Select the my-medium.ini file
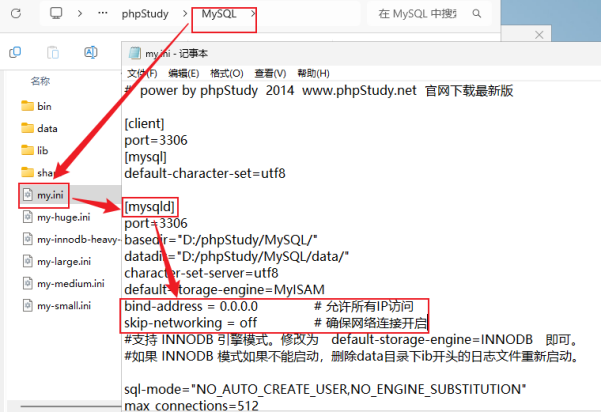The width and height of the screenshot is (602, 413). tap(64, 284)
